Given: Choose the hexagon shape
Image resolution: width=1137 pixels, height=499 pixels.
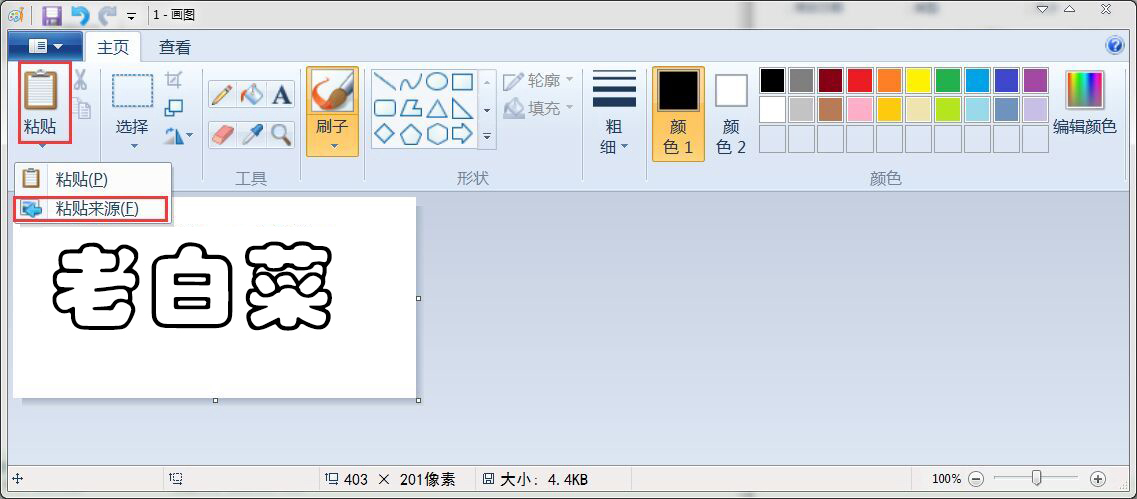Looking at the screenshot, I should point(437,134).
